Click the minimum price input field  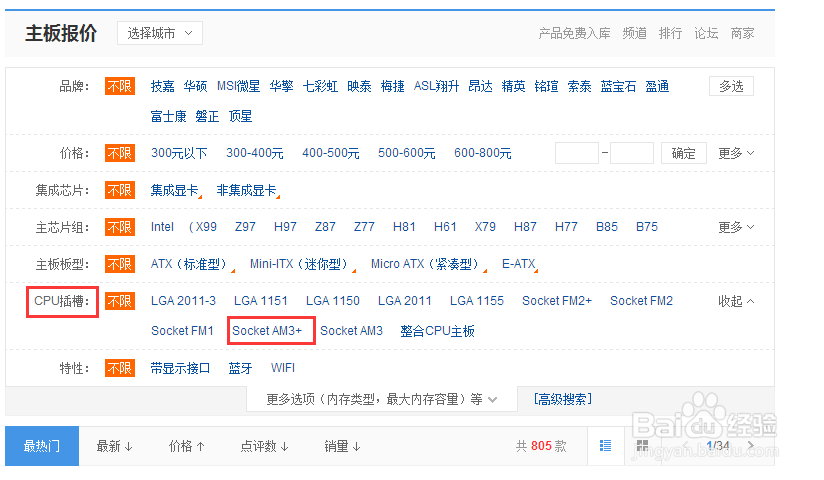[x=576, y=153]
